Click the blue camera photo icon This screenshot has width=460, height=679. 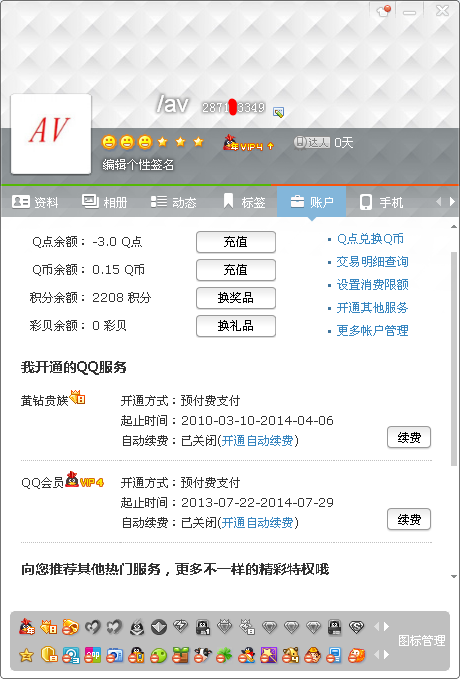point(114,655)
